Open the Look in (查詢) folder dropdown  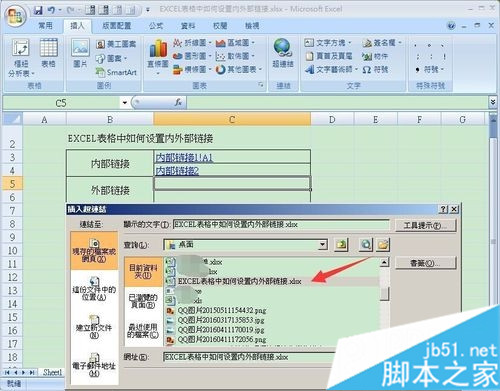click(x=322, y=245)
